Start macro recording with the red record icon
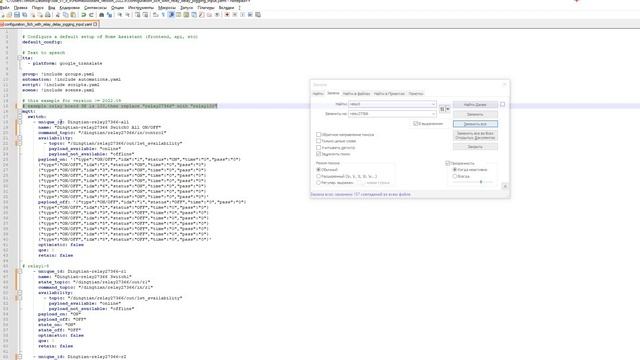640x360 pixels. click(x=227, y=15)
